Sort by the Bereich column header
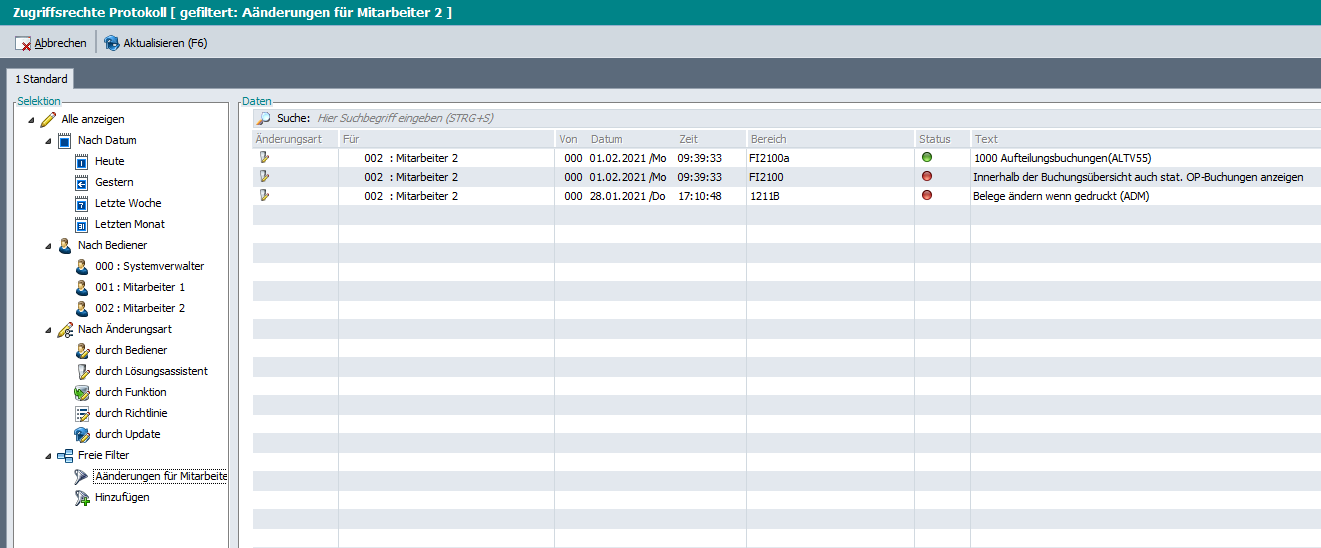 point(768,139)
